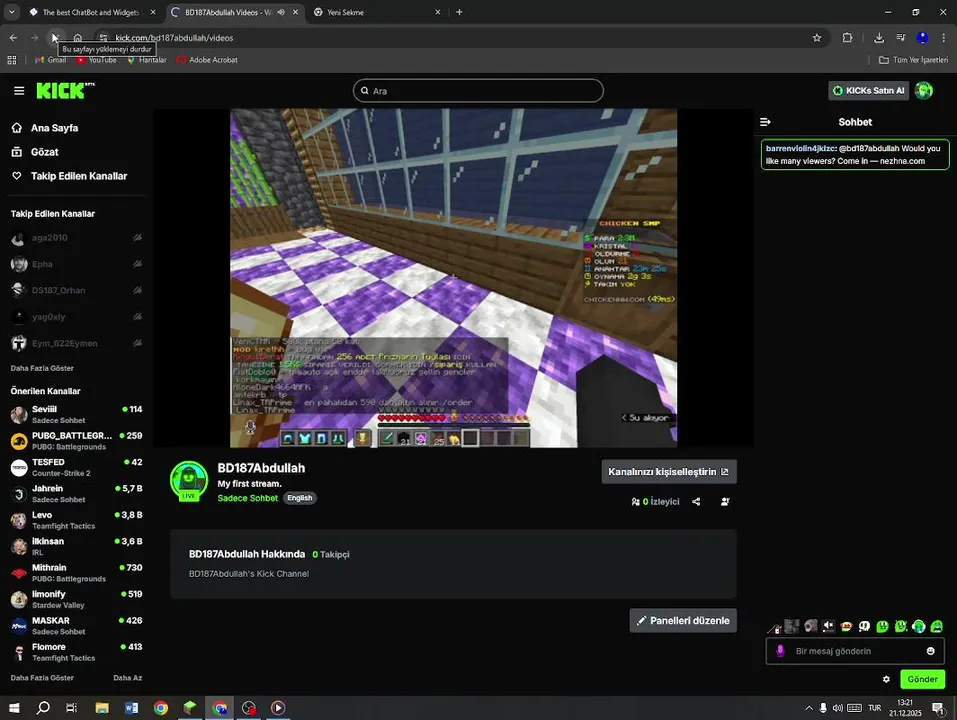The width and height of the screenshot is (957, 720).
Task: Click the KICKs Satın Al button
Action: 868,90
